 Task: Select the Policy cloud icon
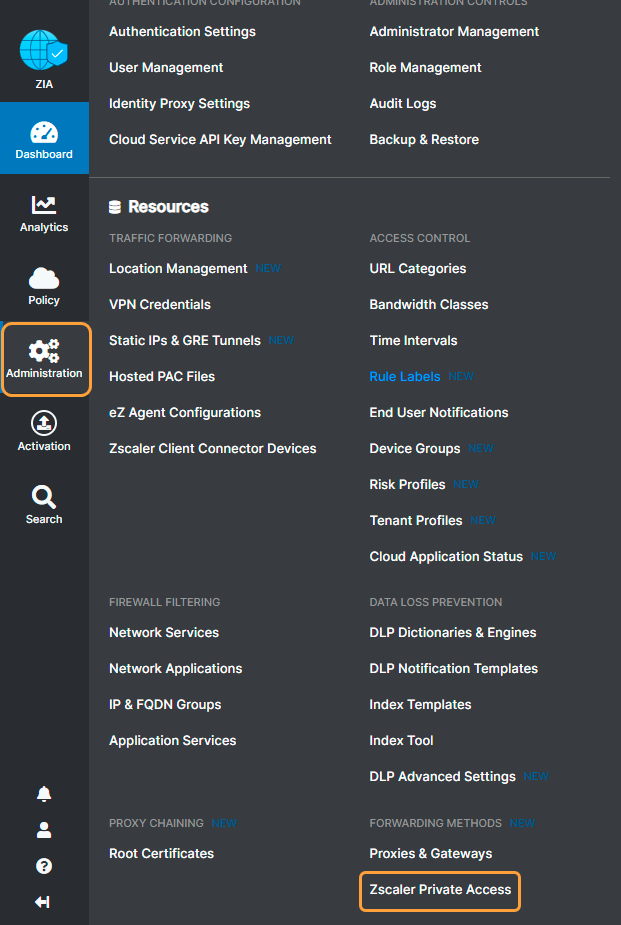(43, 286)
